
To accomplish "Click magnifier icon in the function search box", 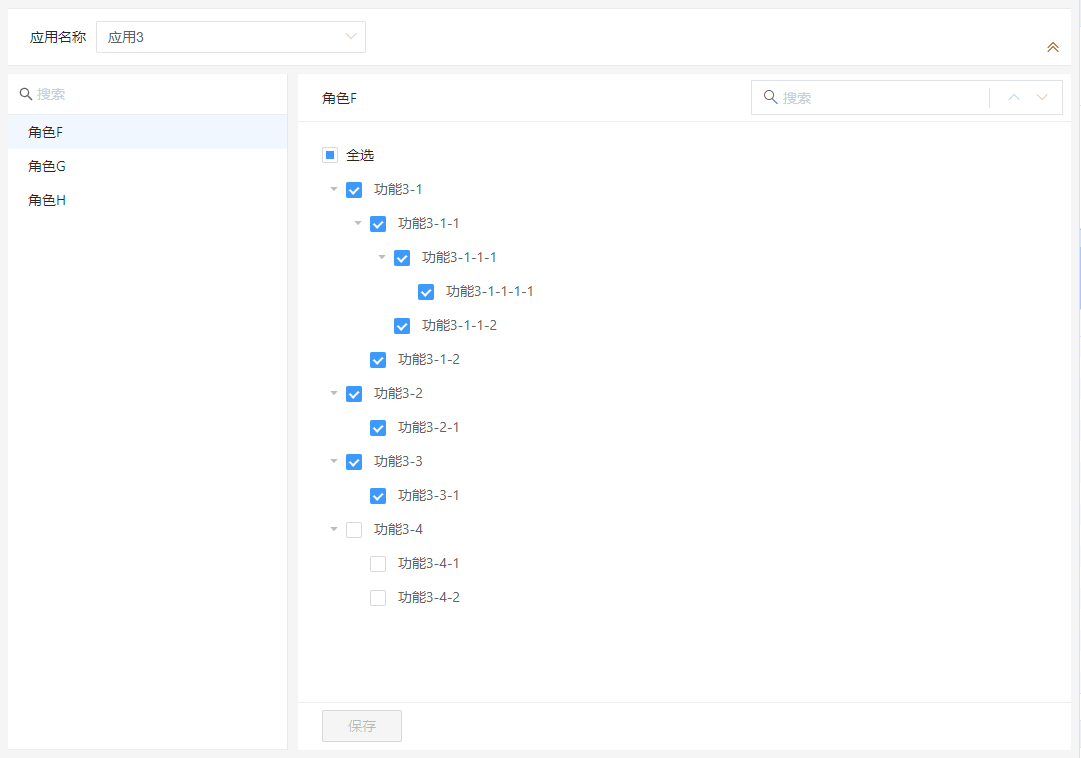I will coord(770,98).
